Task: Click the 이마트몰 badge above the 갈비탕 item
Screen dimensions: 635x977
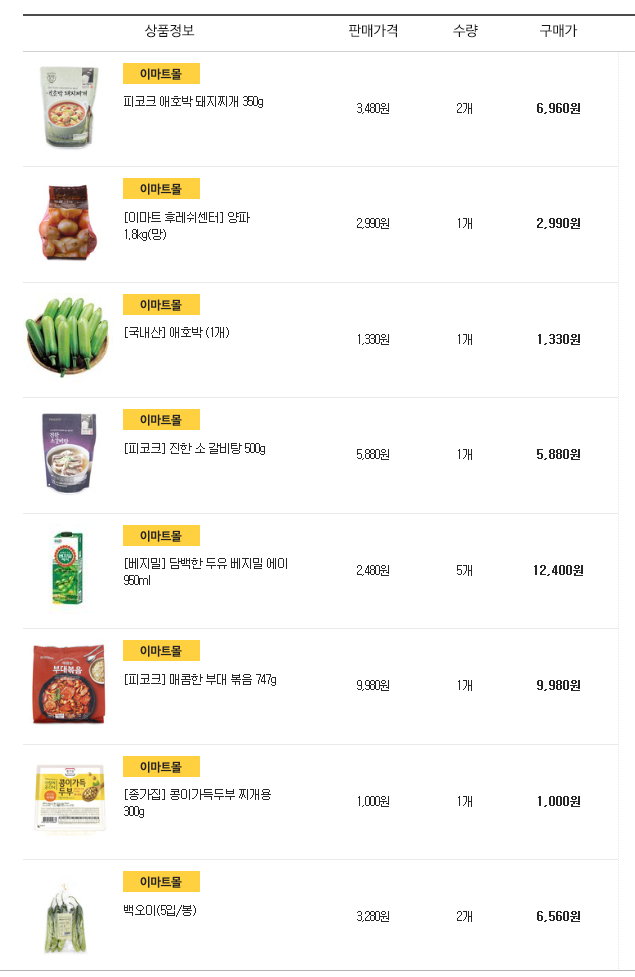Action: [161, 420]
